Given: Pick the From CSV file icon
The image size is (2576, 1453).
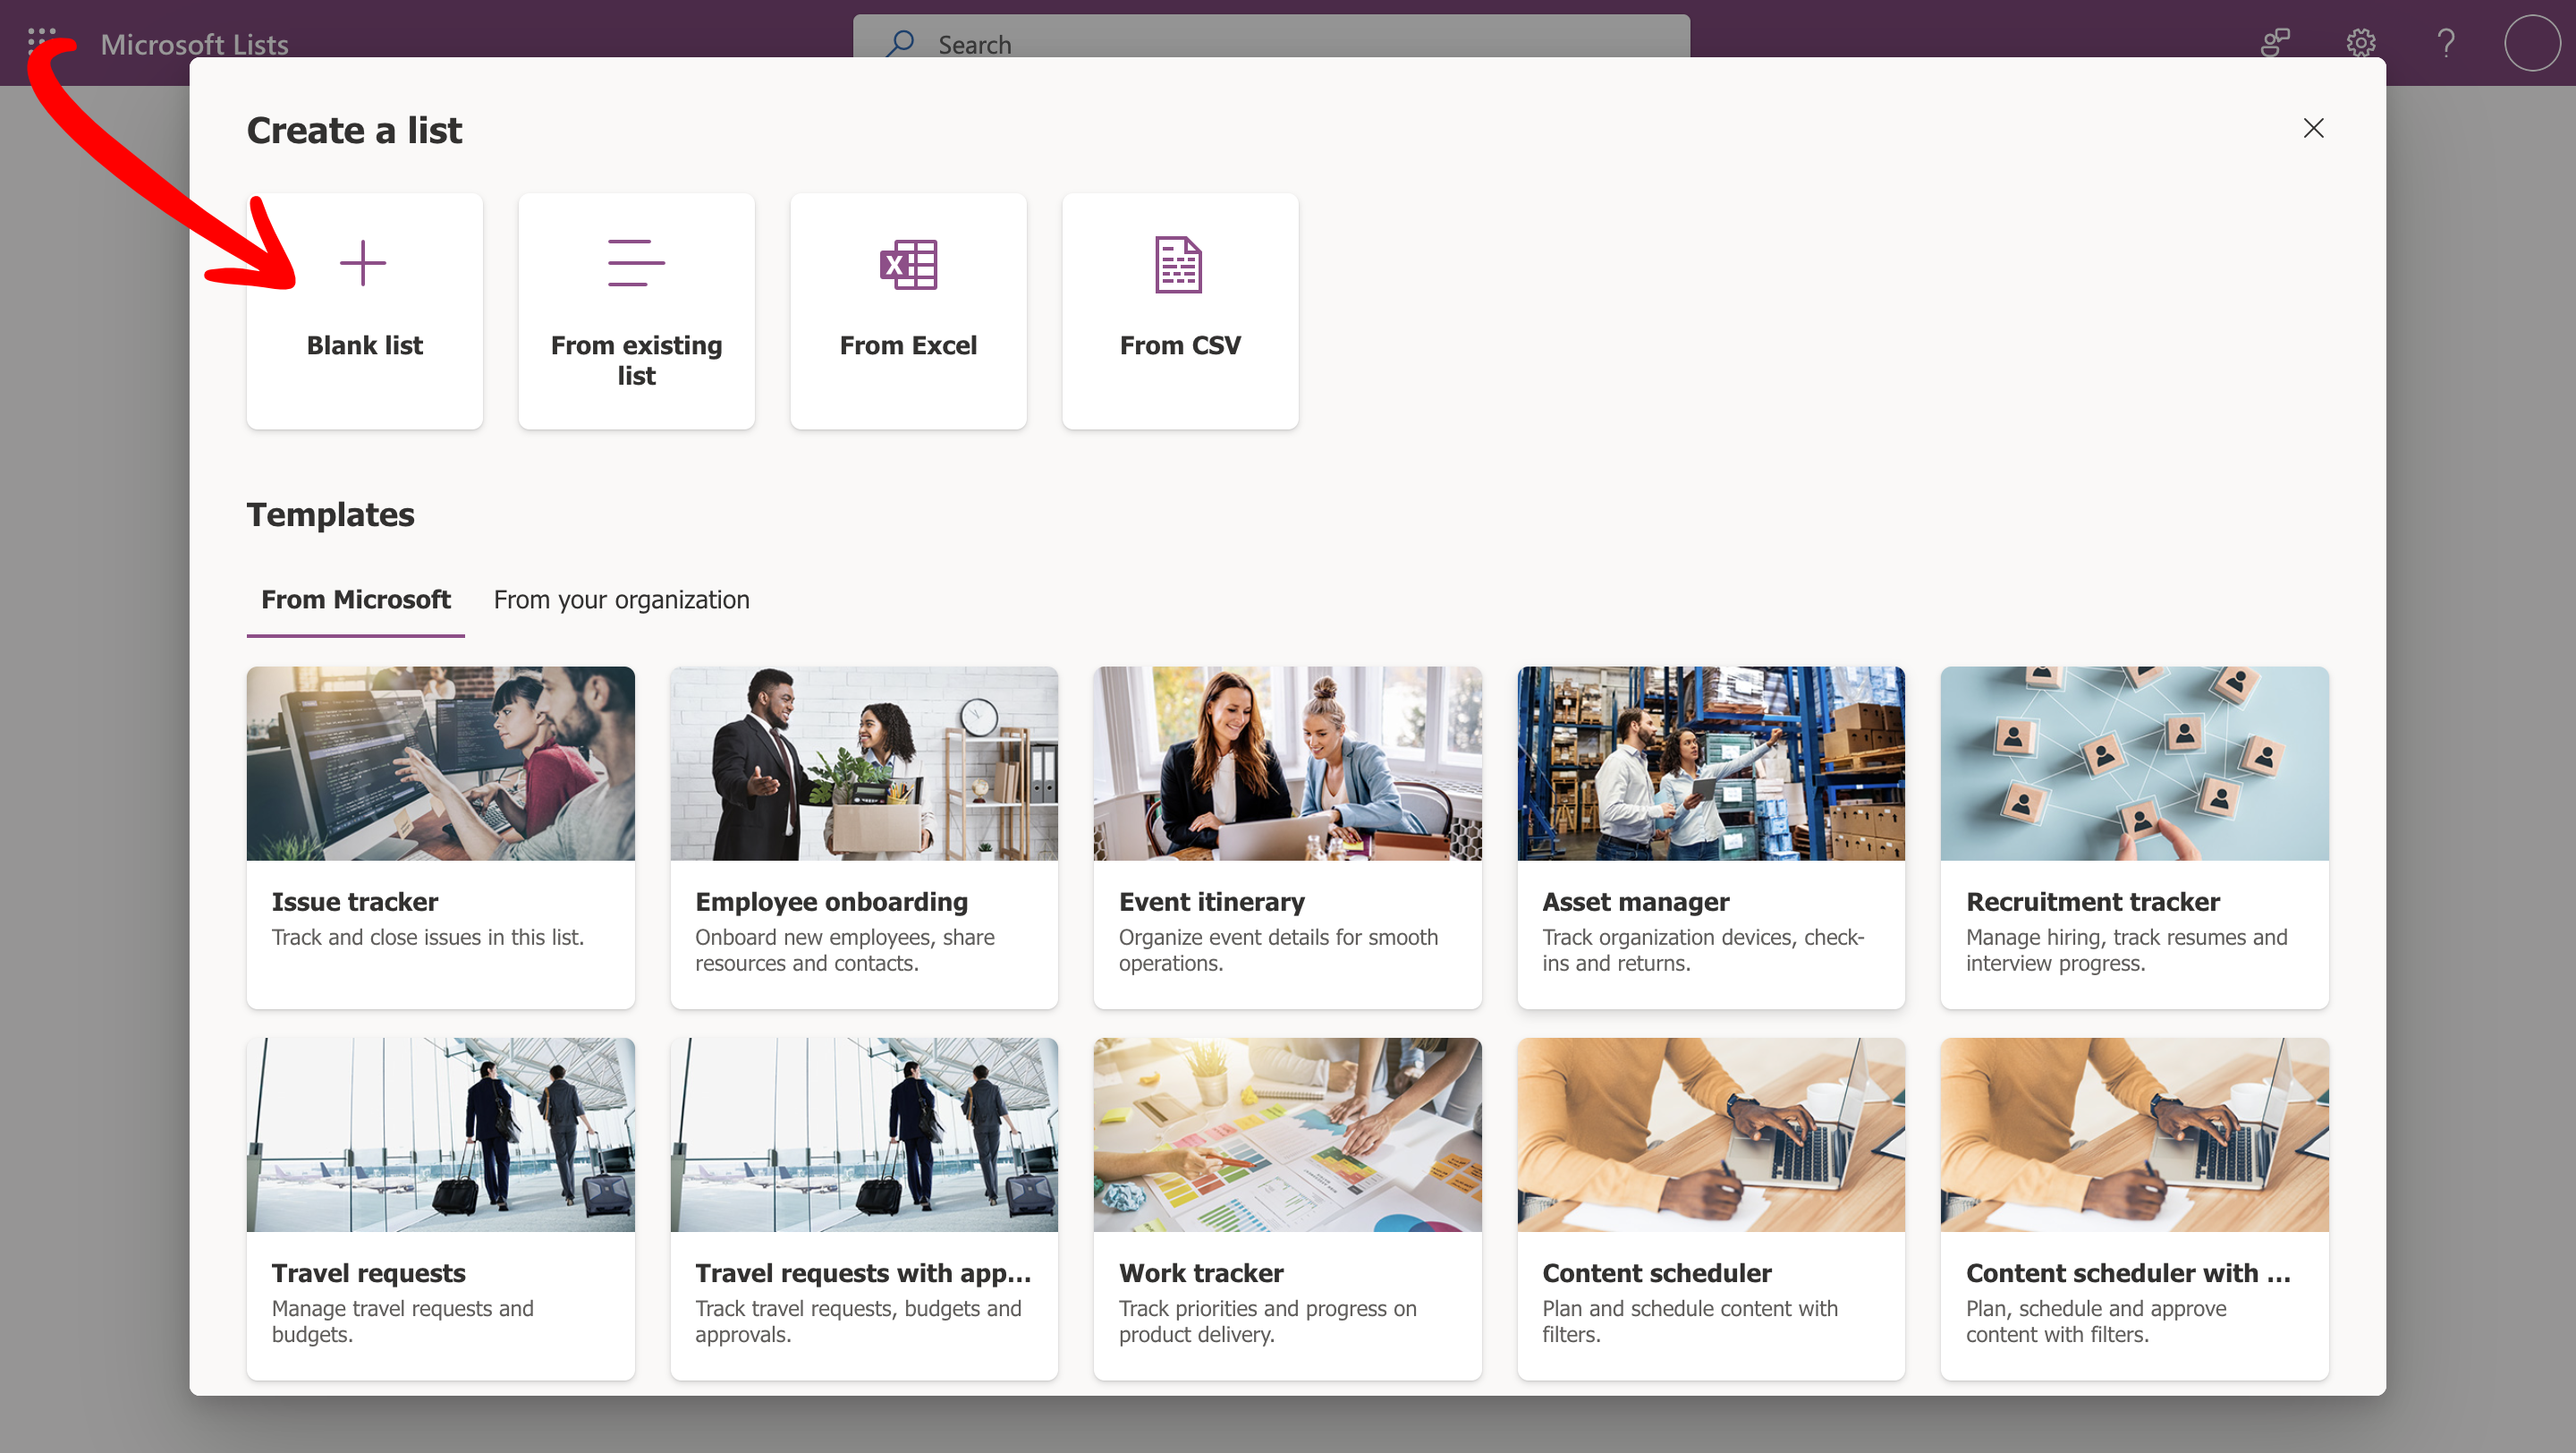Looking at the screenshot, I should click(1178, 264).
